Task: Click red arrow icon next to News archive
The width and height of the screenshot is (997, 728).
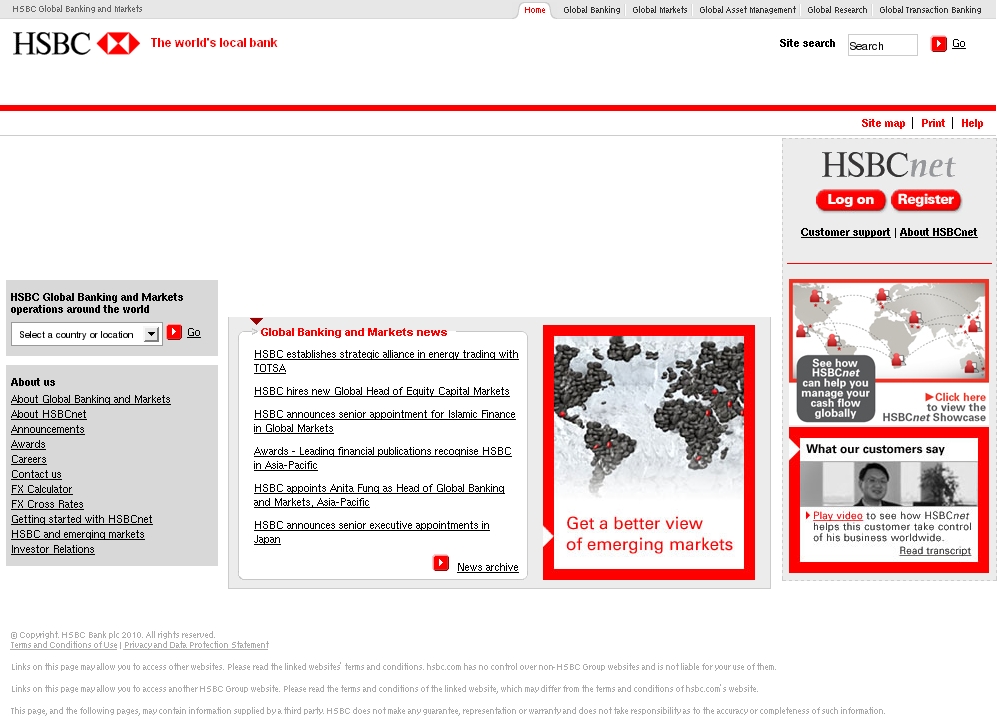Action: pyautogui.click(x=441, y=563)
